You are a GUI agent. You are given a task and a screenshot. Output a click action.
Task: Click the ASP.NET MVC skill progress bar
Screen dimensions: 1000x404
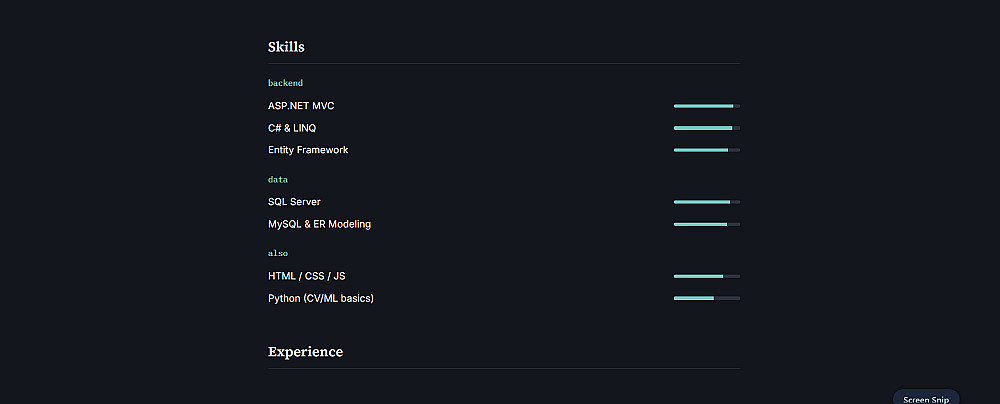[707, 106]
